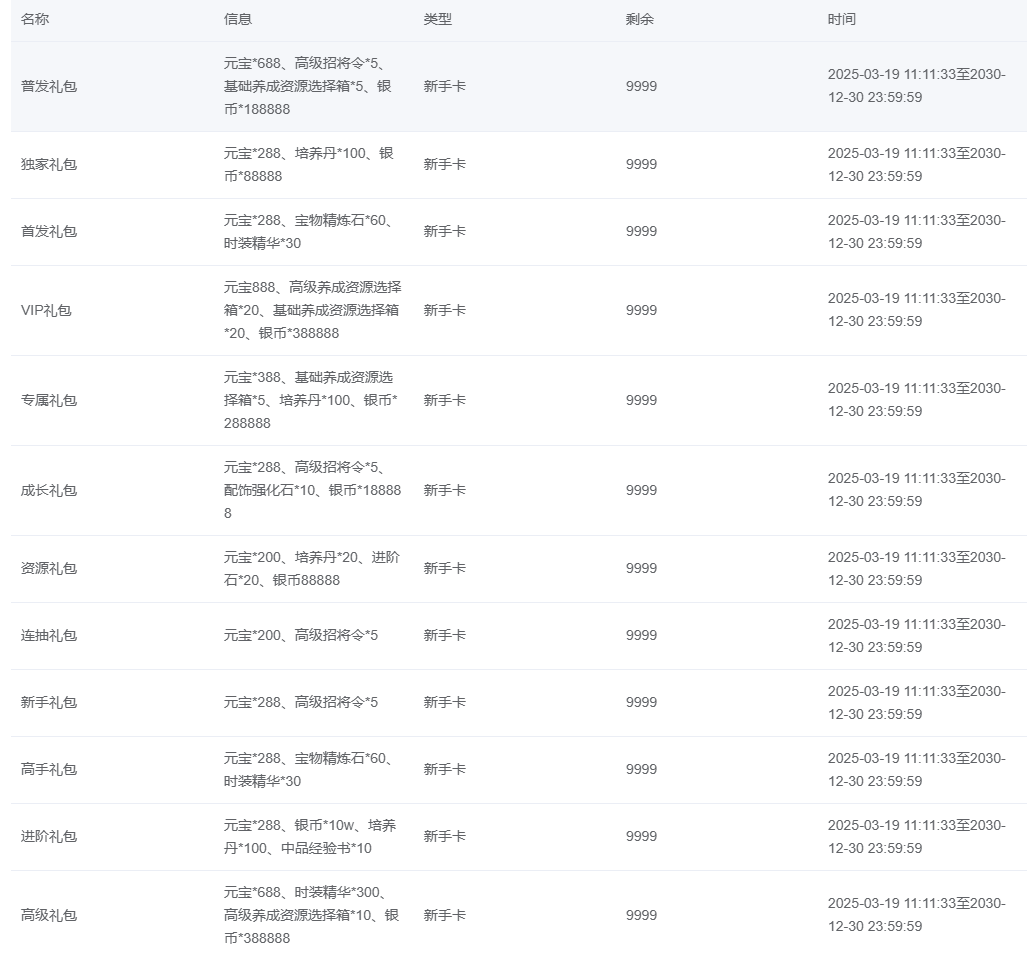The image size is (1027, 953).
Task: Click the 时间 column header
Action: tap(842, 19)
